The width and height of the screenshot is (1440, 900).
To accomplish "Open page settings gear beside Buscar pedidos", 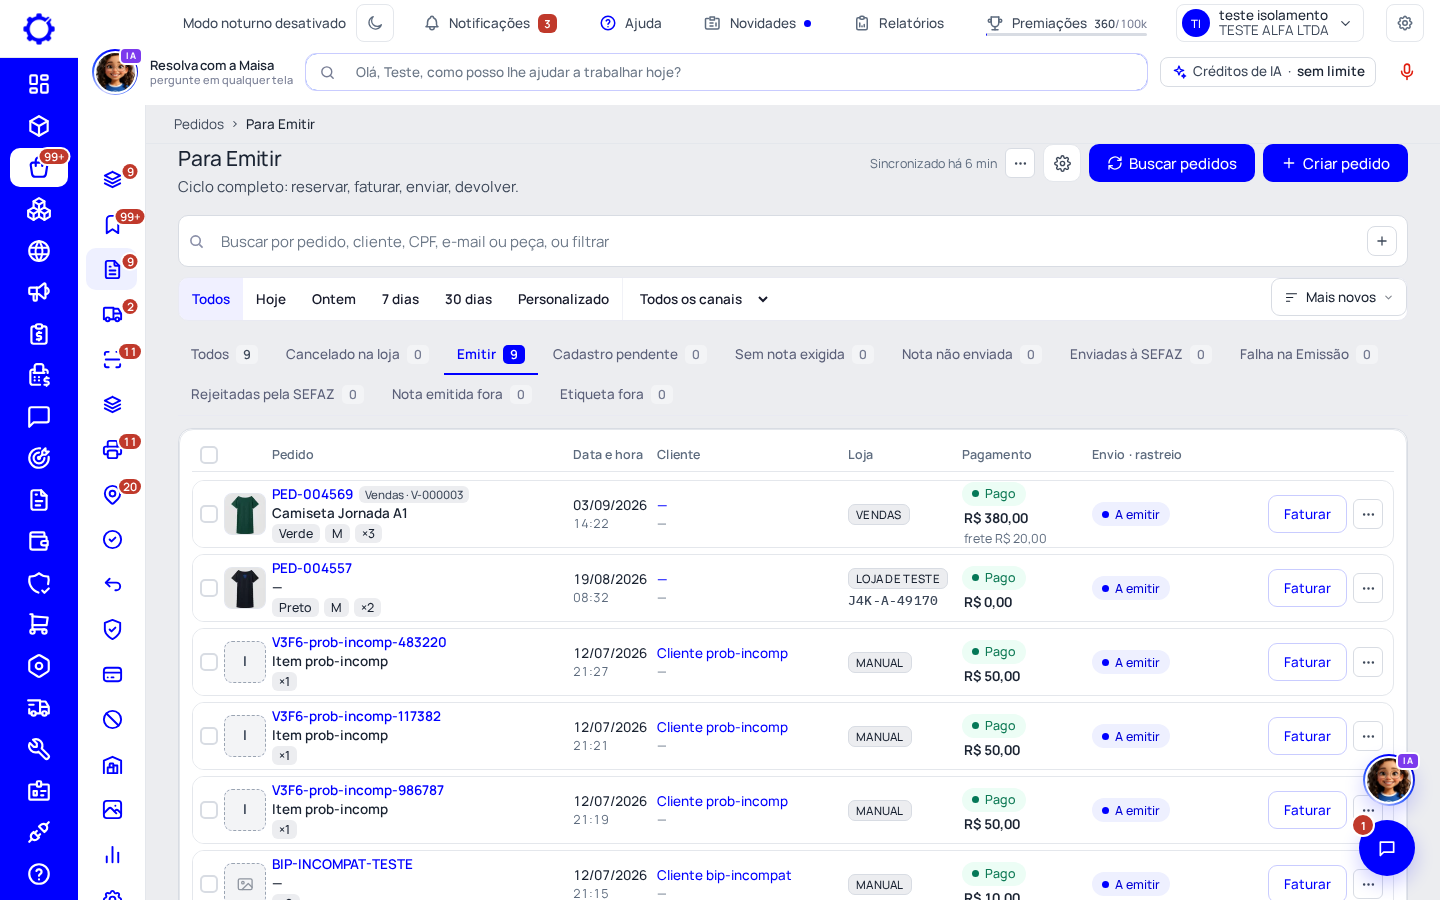I will [x=1062, y=163].
